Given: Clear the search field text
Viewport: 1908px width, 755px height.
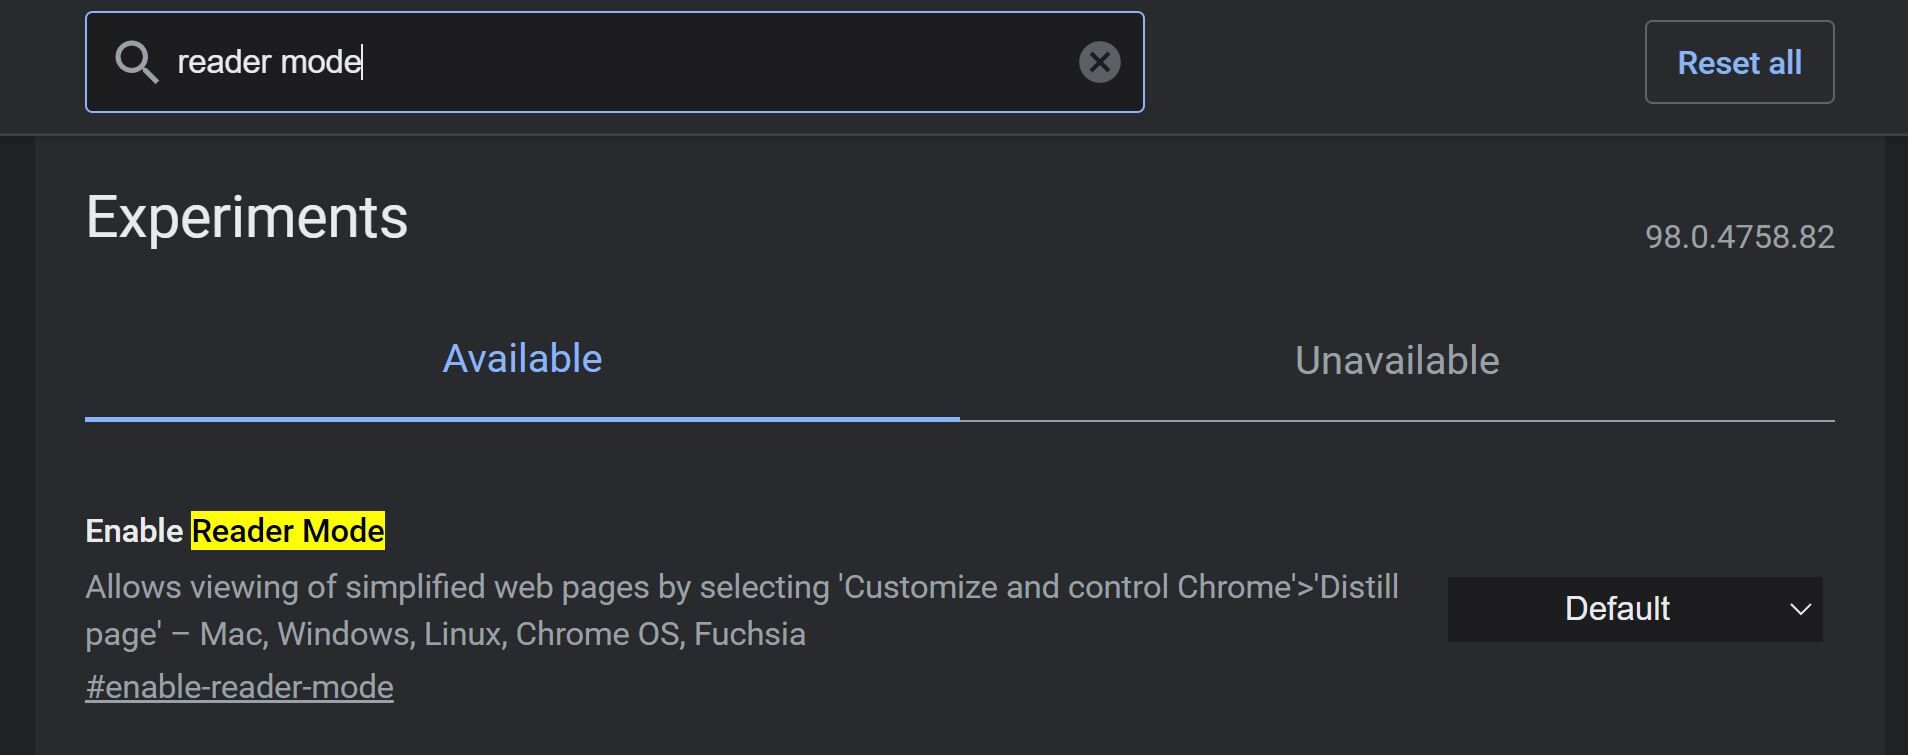Looking at the screenshot, I should click(x=1099, y=62).
